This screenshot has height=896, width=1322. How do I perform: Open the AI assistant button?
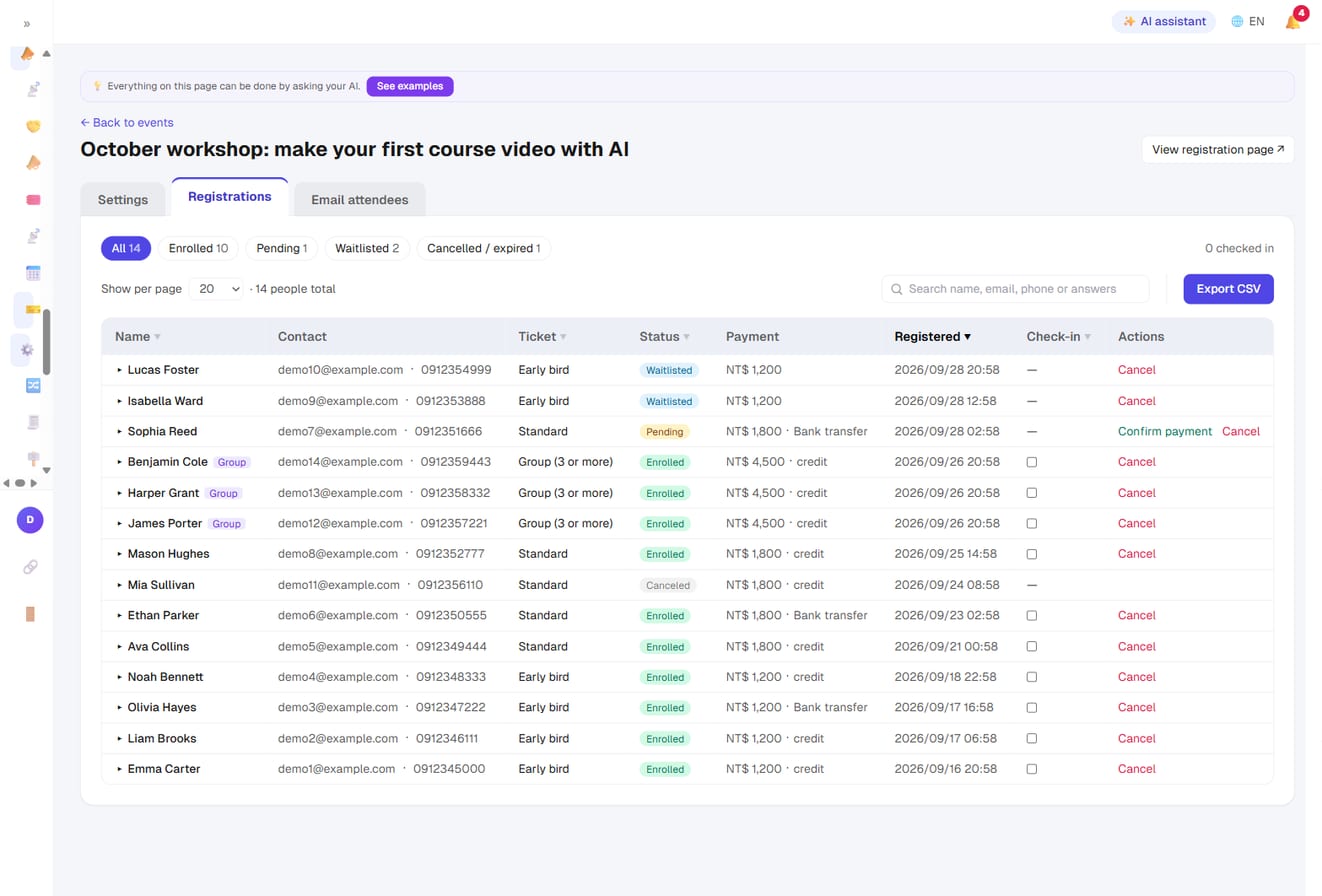(x=1163, y=21)
